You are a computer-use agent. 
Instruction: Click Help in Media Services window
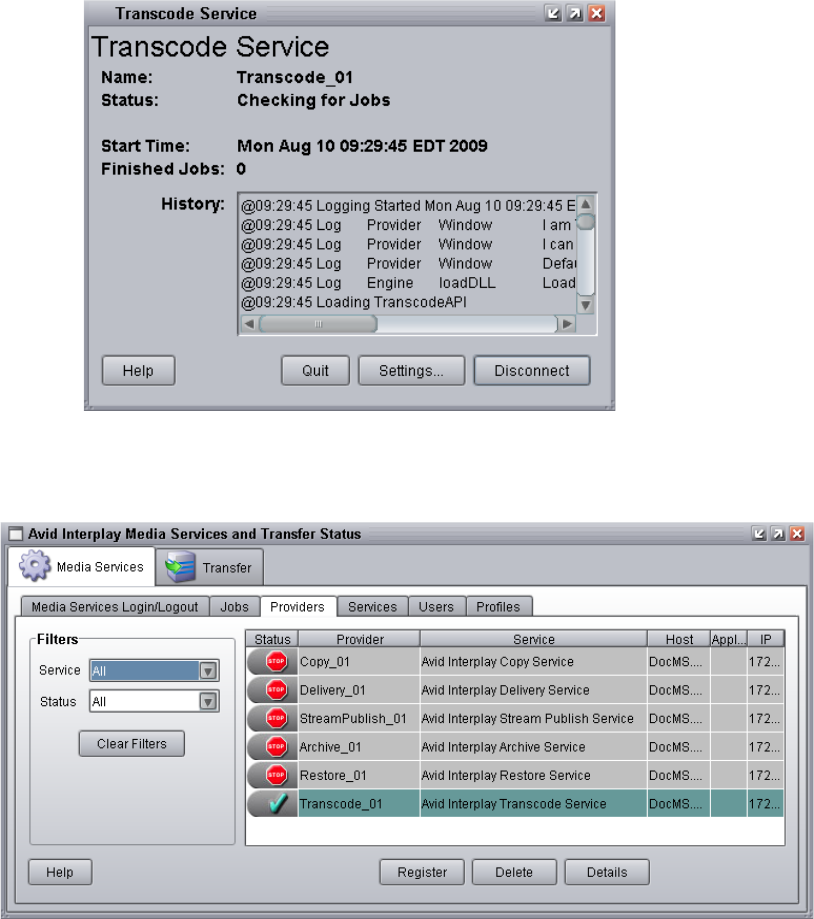click(60, 872)
